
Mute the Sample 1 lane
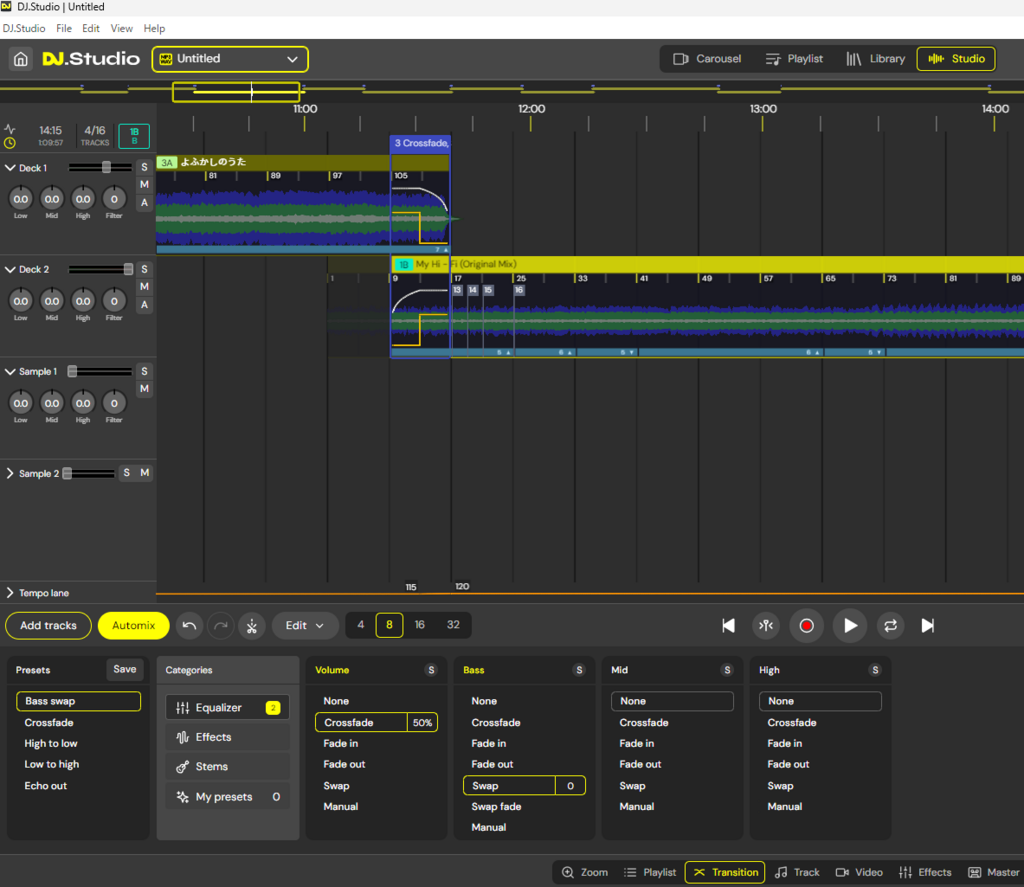click(x=144, y=389)
